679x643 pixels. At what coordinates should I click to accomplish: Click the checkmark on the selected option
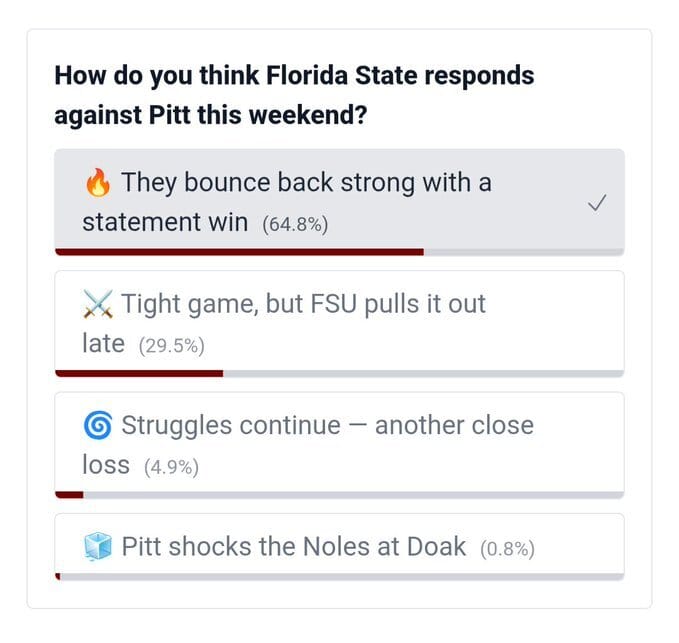[597, 203]
